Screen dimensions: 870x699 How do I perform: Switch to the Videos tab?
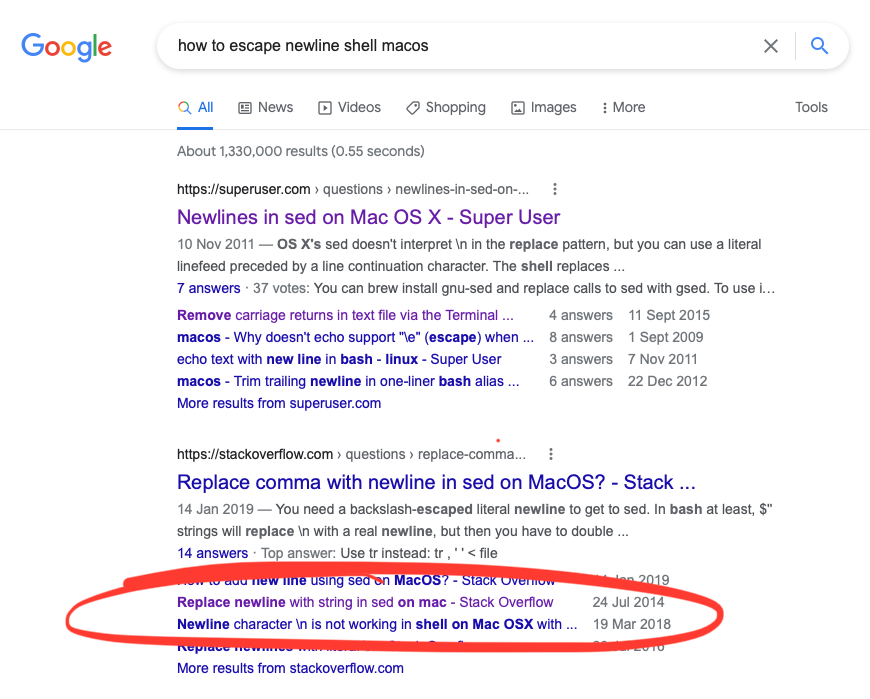[x=349, y=107]
